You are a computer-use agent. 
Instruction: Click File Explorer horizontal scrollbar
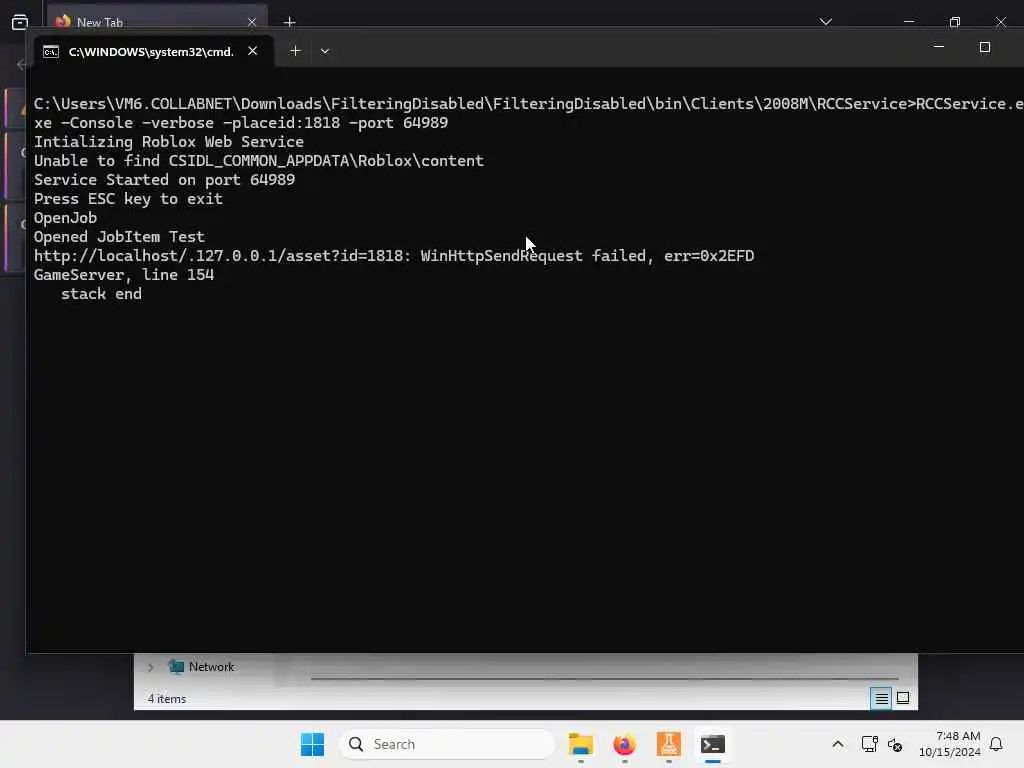605,679
